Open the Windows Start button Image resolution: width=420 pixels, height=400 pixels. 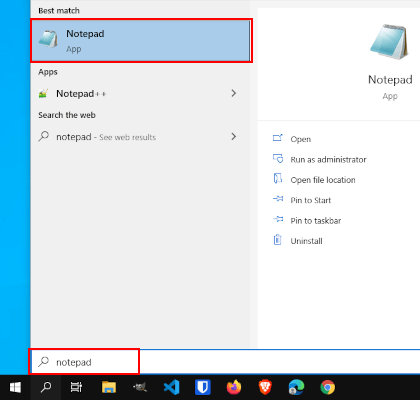[x=15, y=387]
